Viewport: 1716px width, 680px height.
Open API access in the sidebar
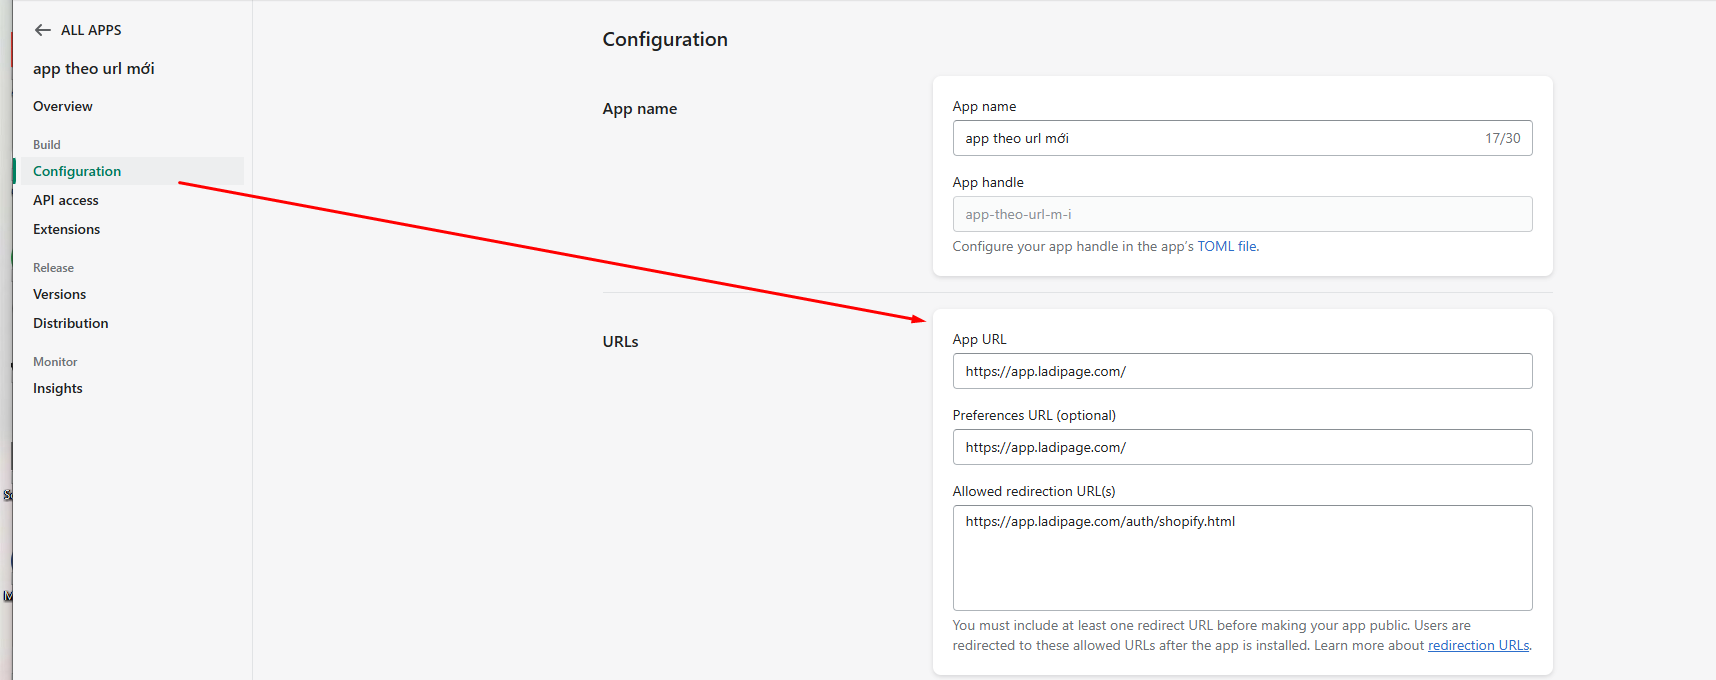(66, 200)
